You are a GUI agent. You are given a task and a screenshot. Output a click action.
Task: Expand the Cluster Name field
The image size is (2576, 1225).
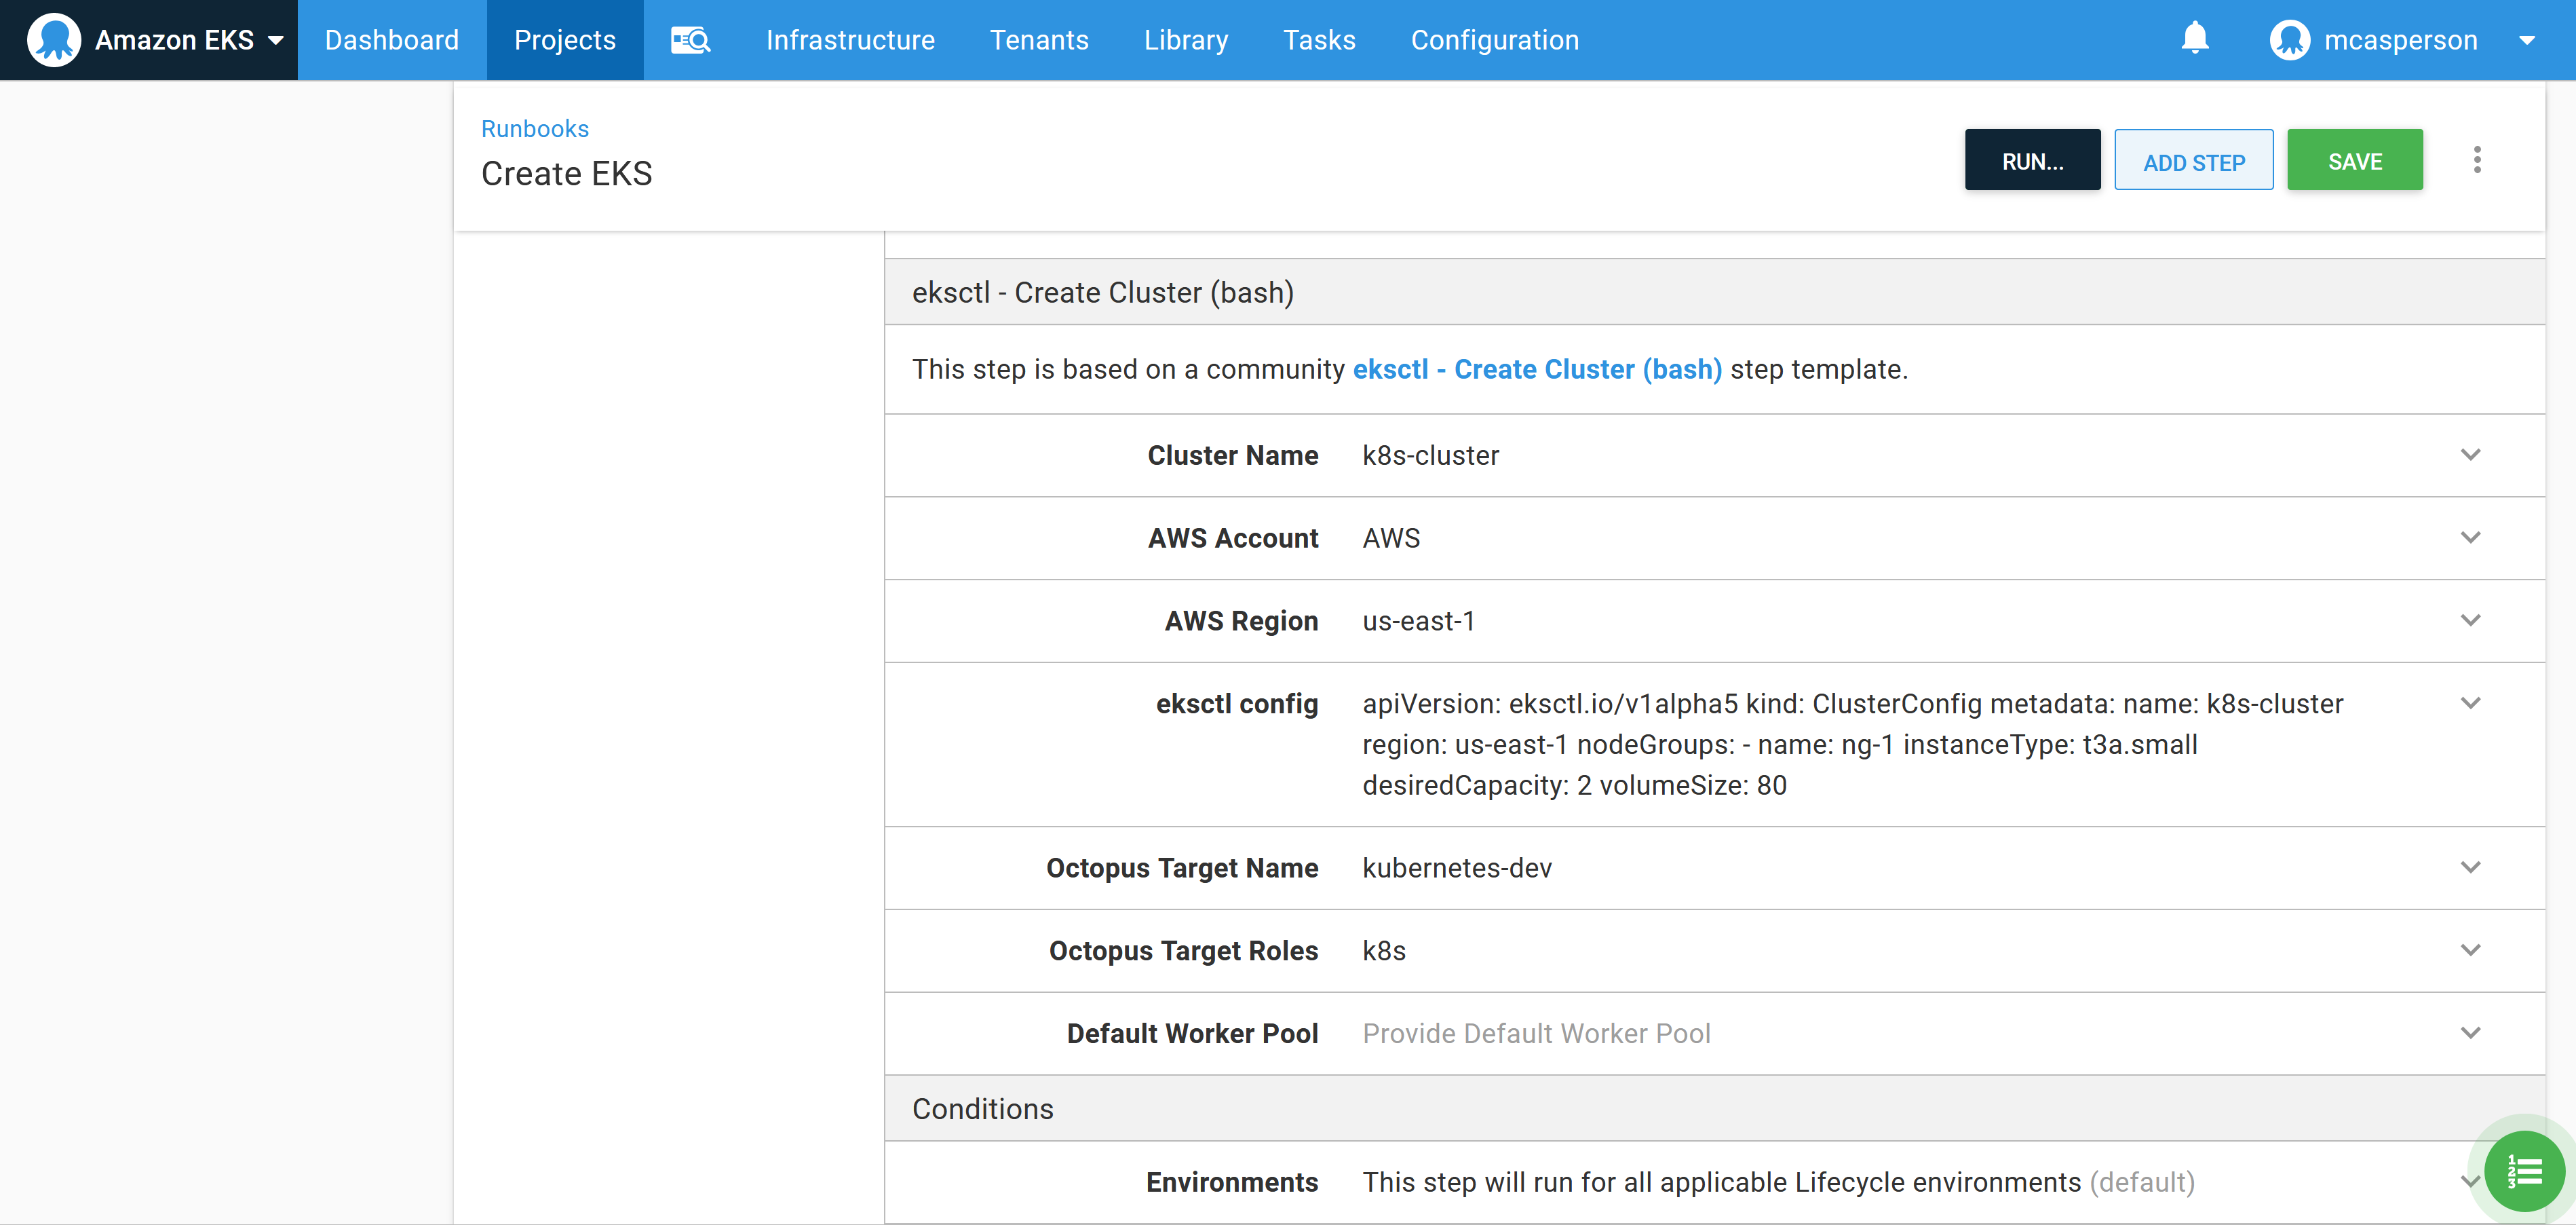(2470, 455)
